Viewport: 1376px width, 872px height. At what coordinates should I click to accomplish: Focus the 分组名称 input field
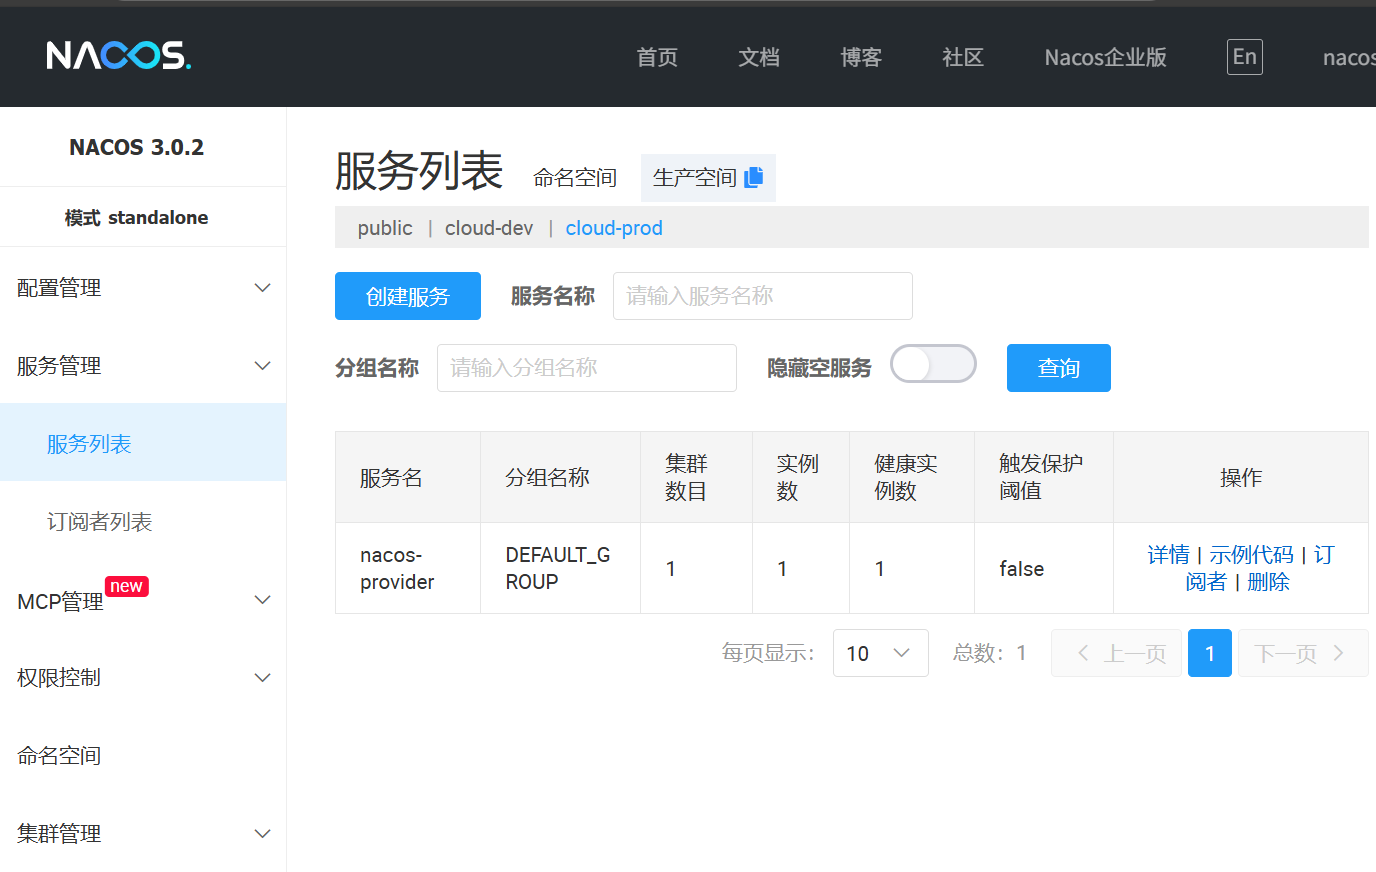point(587,368)
